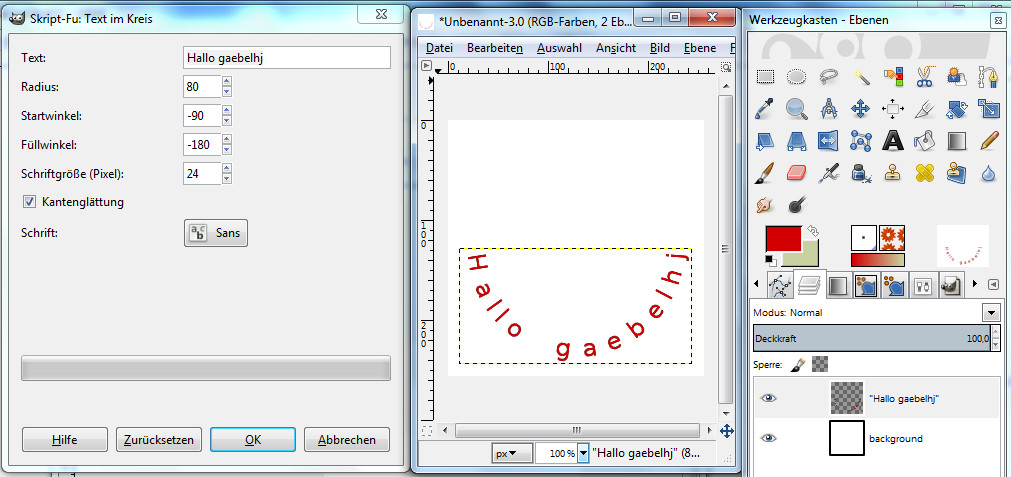The width and height of the screenshot is (1011, 477).
Task: Select the Crop knife tool
Action: click(924, 109)
